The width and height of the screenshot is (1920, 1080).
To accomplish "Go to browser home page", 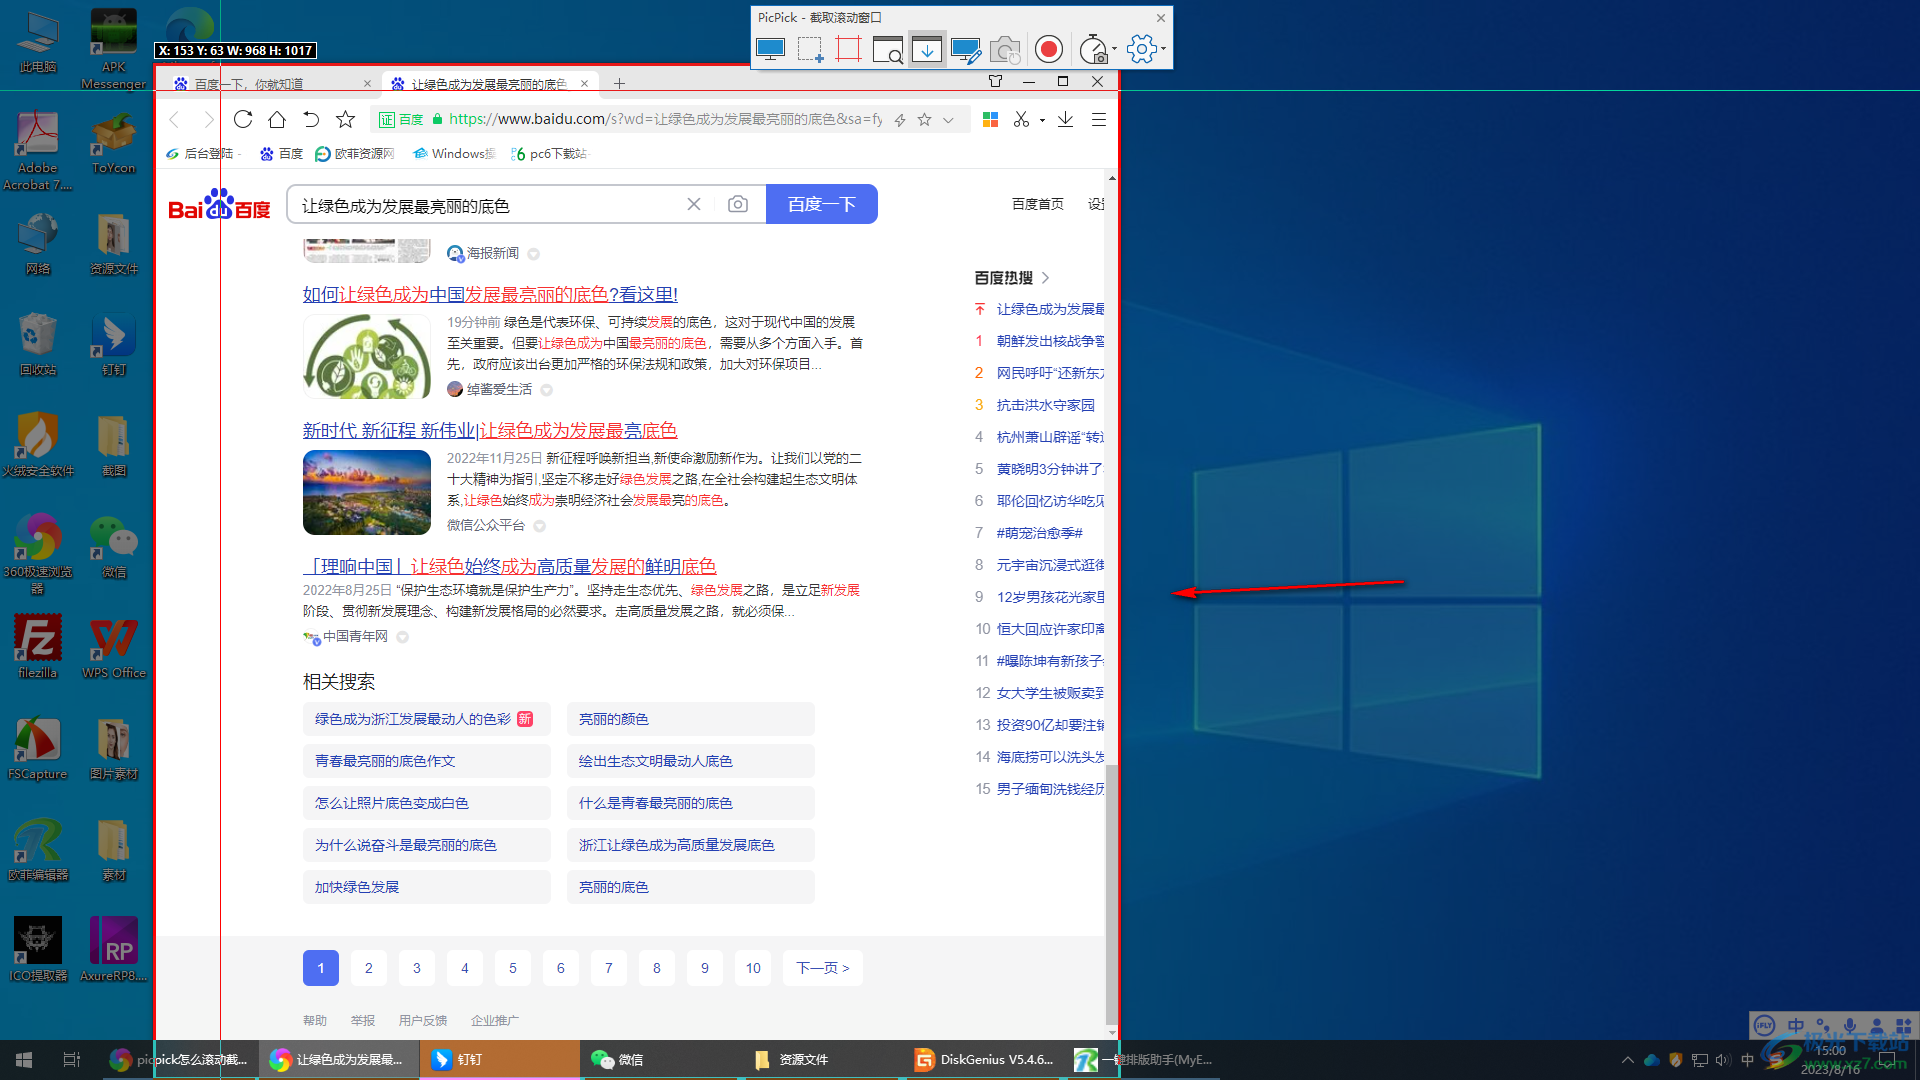I will (x=277, y=120).
